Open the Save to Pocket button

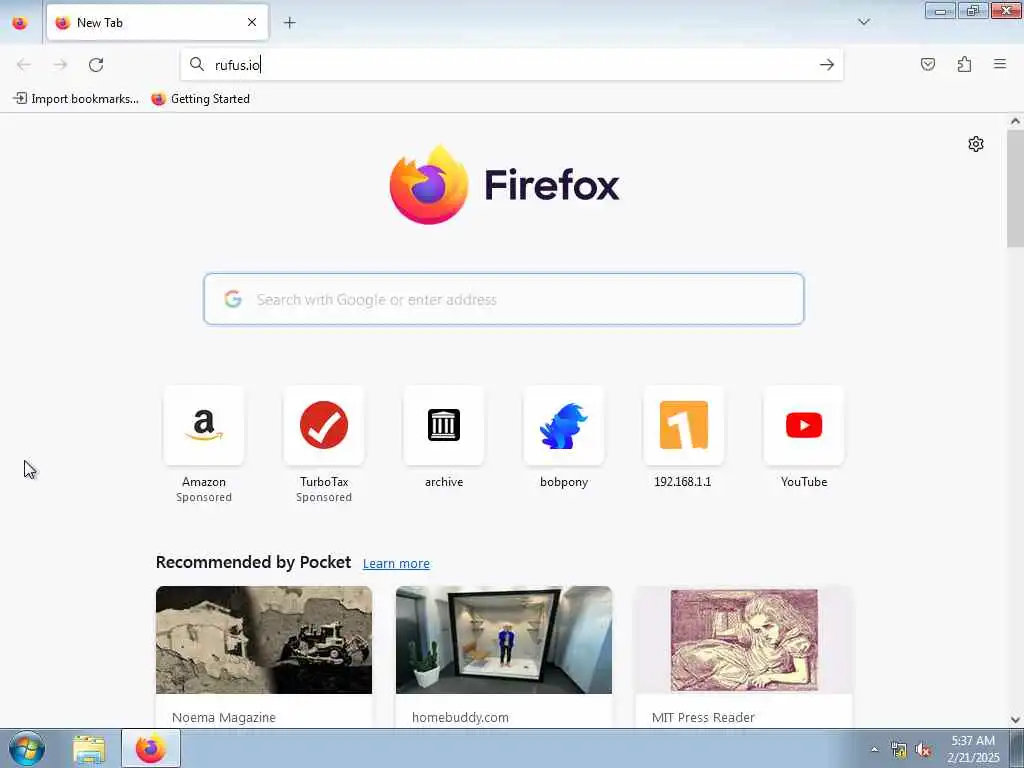[x=928, y=64]
